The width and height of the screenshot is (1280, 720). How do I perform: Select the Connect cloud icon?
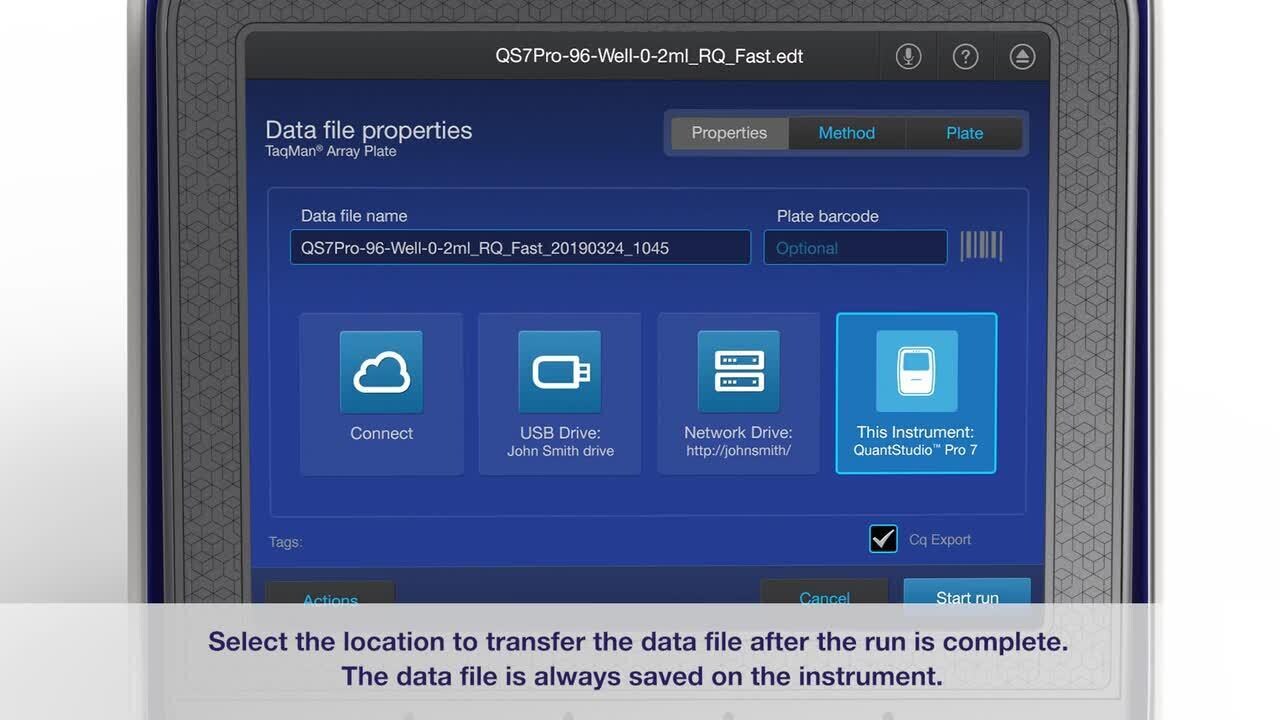click(381, 372)
